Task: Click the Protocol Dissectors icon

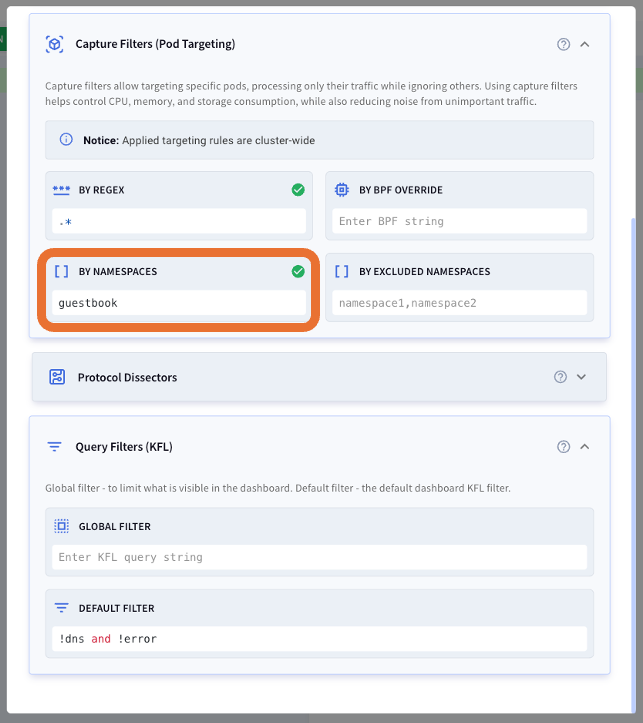Action: tap(57, 377)
